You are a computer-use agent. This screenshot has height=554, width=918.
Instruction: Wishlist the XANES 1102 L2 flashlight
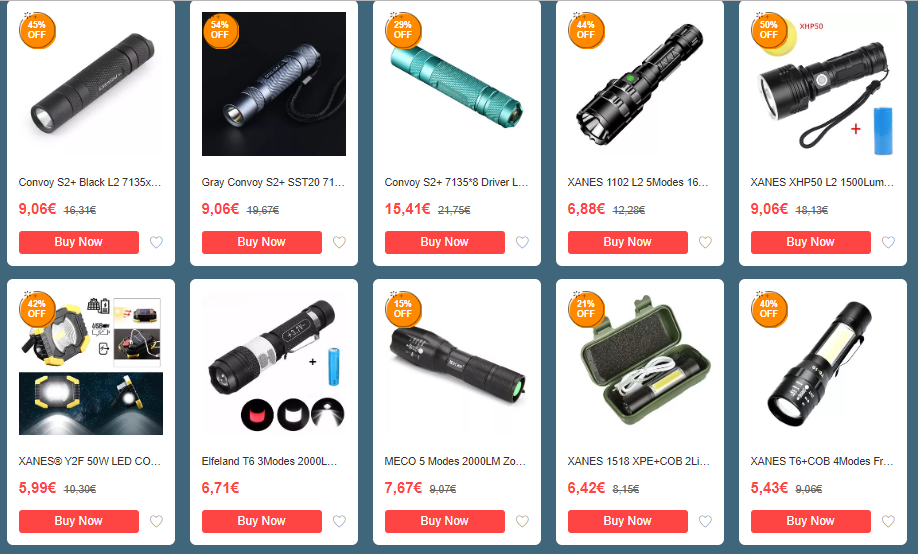click(x=705, y=242)
